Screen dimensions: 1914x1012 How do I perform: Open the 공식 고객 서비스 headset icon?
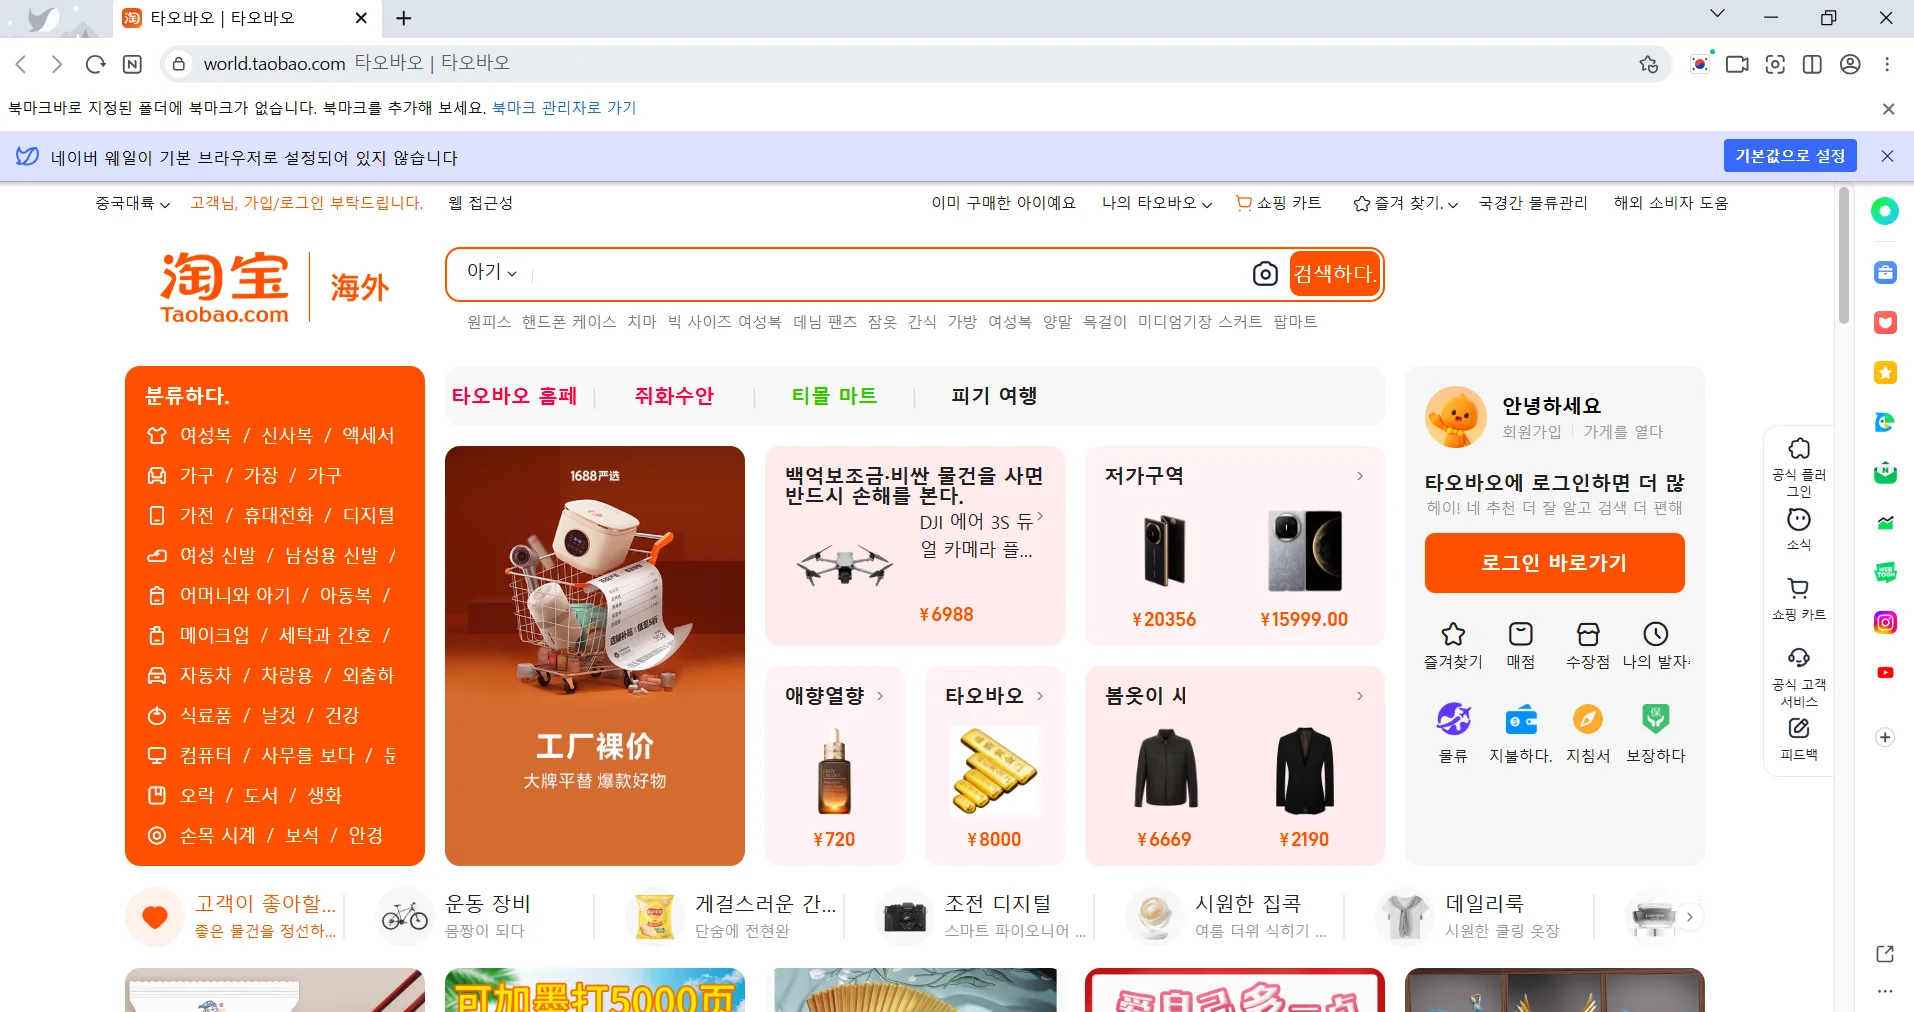pyautogui.click(x=1798, y=657)
